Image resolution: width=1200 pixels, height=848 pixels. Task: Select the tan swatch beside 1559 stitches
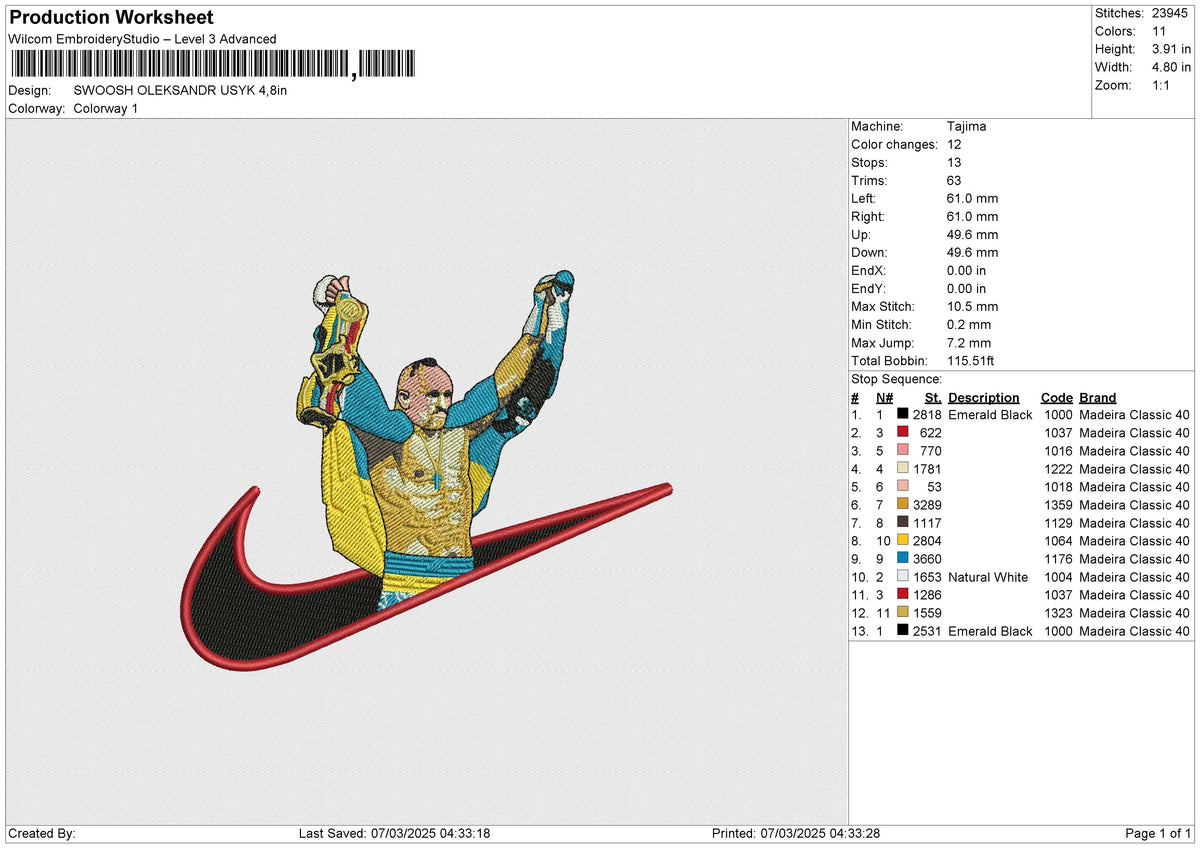902,612
